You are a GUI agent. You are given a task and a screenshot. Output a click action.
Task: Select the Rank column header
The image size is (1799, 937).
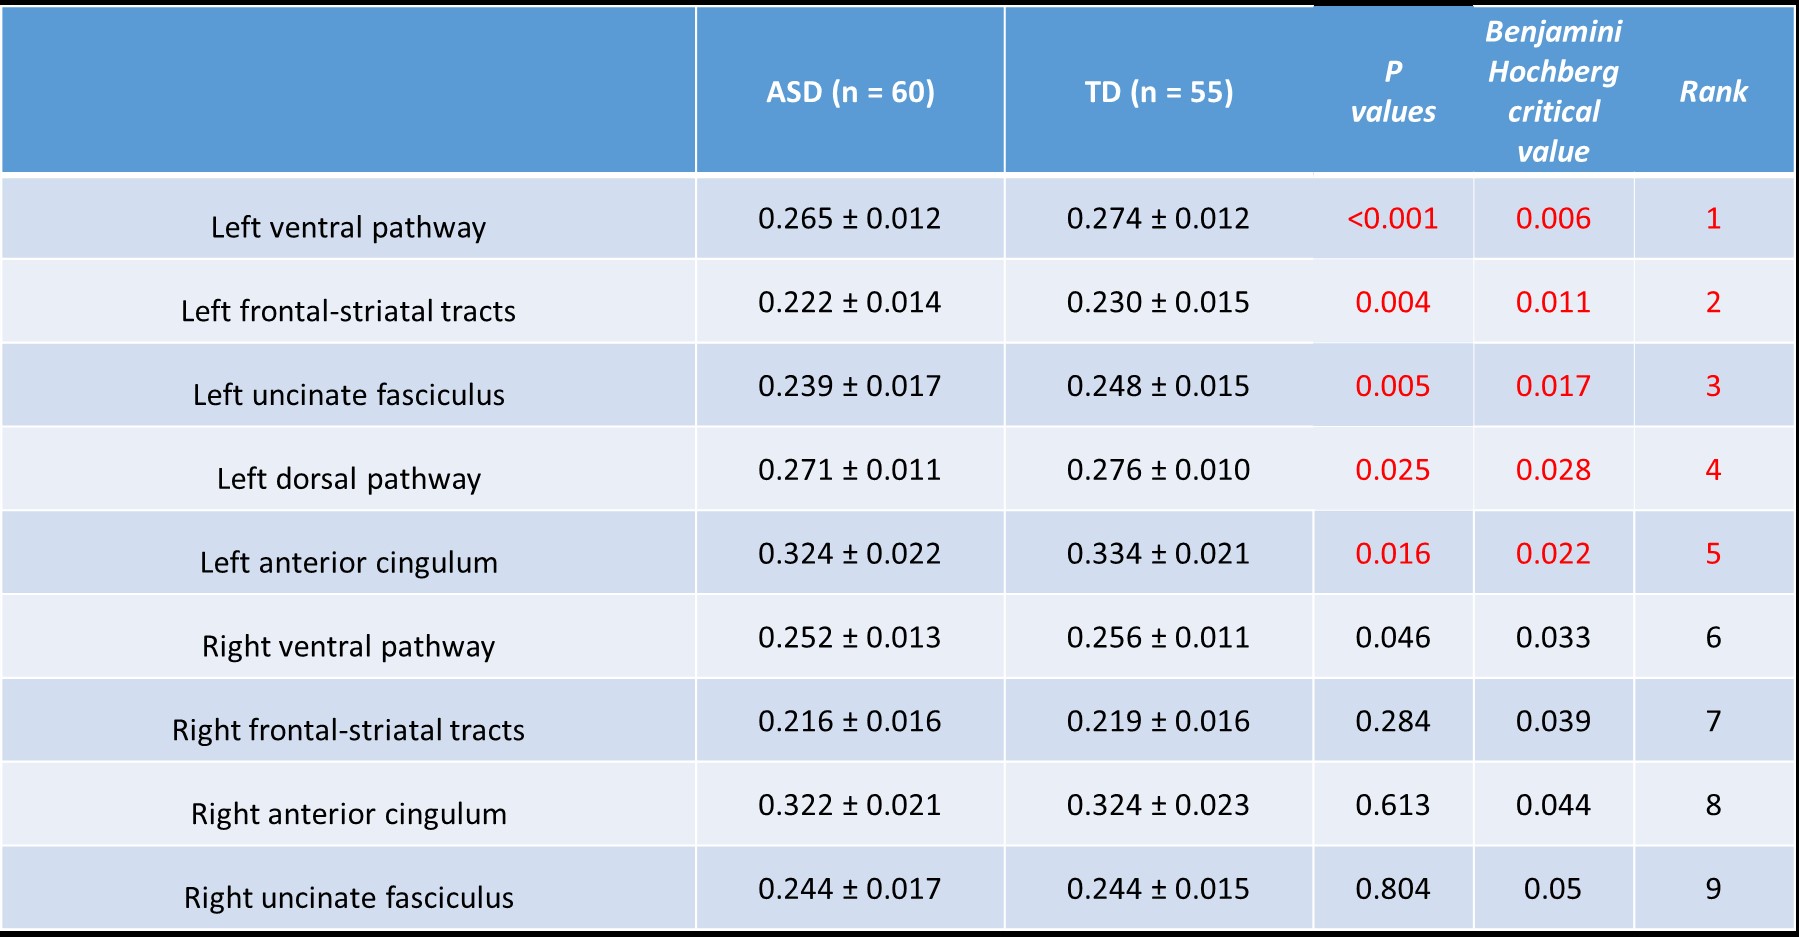pyautogui.click(x=1713, y=92)
